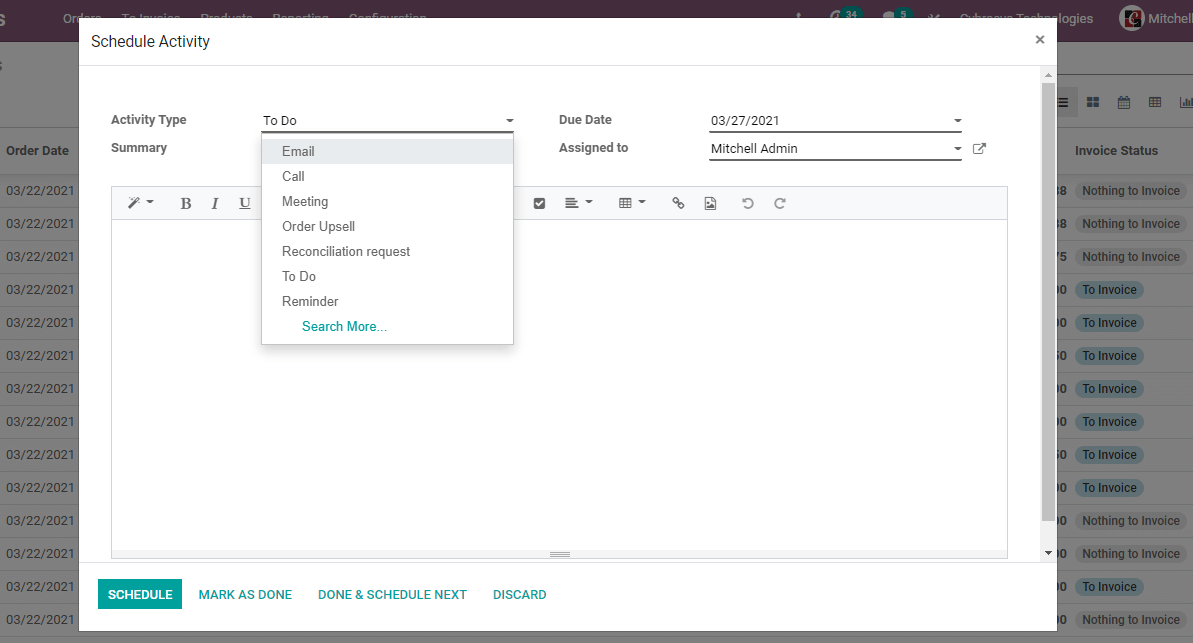1193x643 pixels.
Task: Select Email activity type
Action: (387, 151)
